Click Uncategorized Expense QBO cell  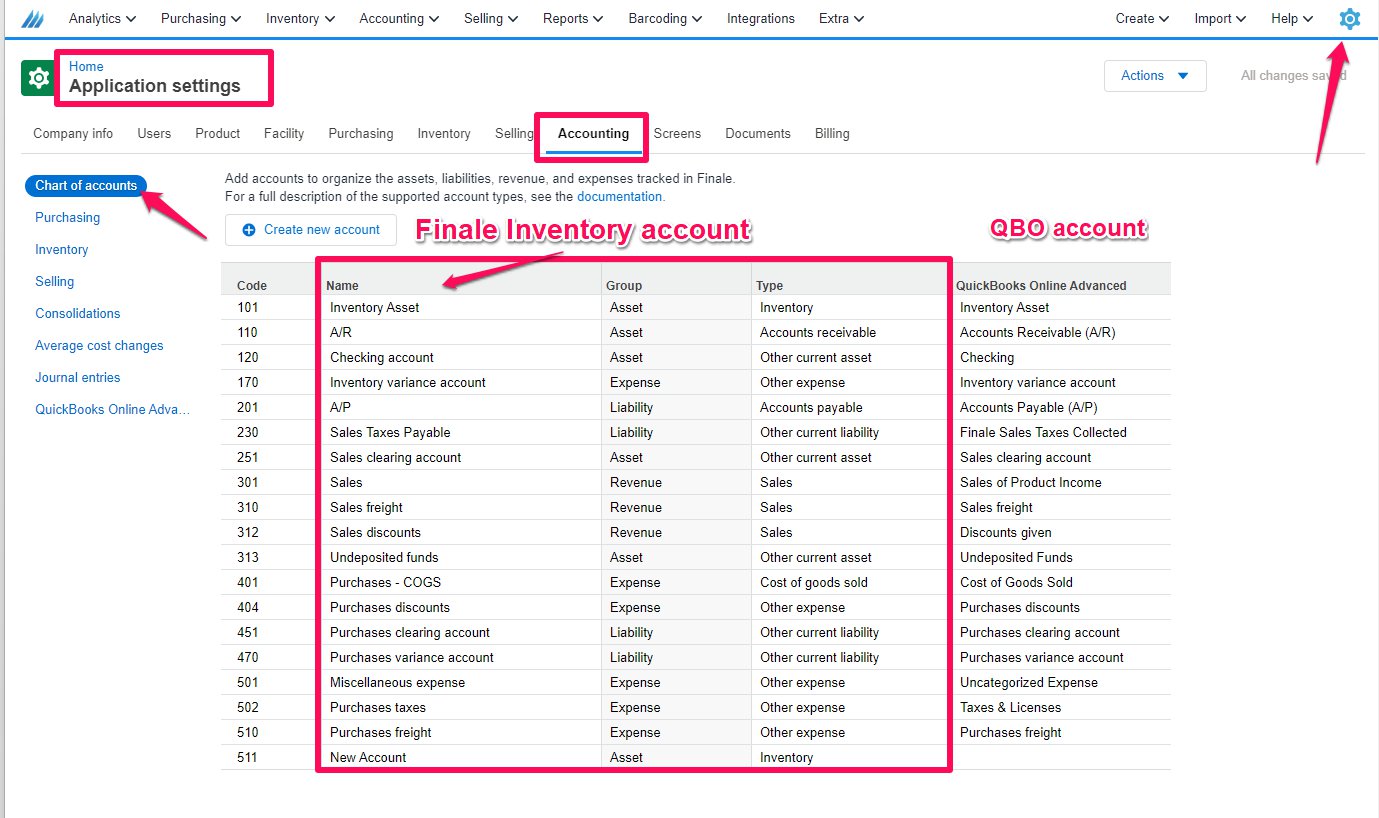1061,682
